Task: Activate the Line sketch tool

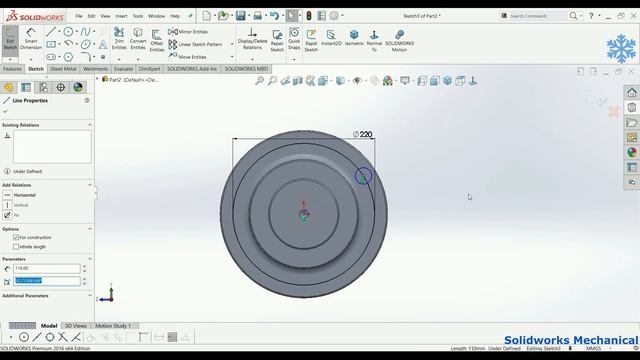Action: (x=51, y=31)
